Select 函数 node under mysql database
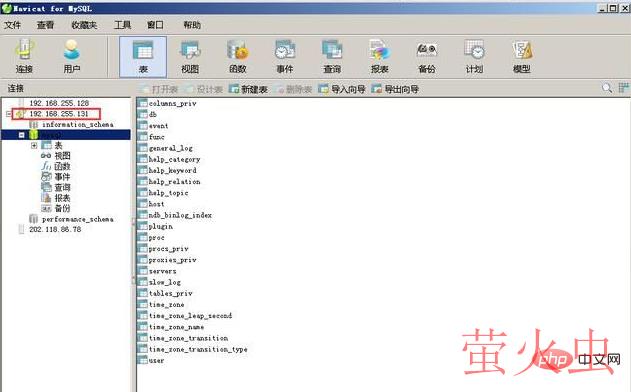This screenshot has height=392, width=631. 62,166
